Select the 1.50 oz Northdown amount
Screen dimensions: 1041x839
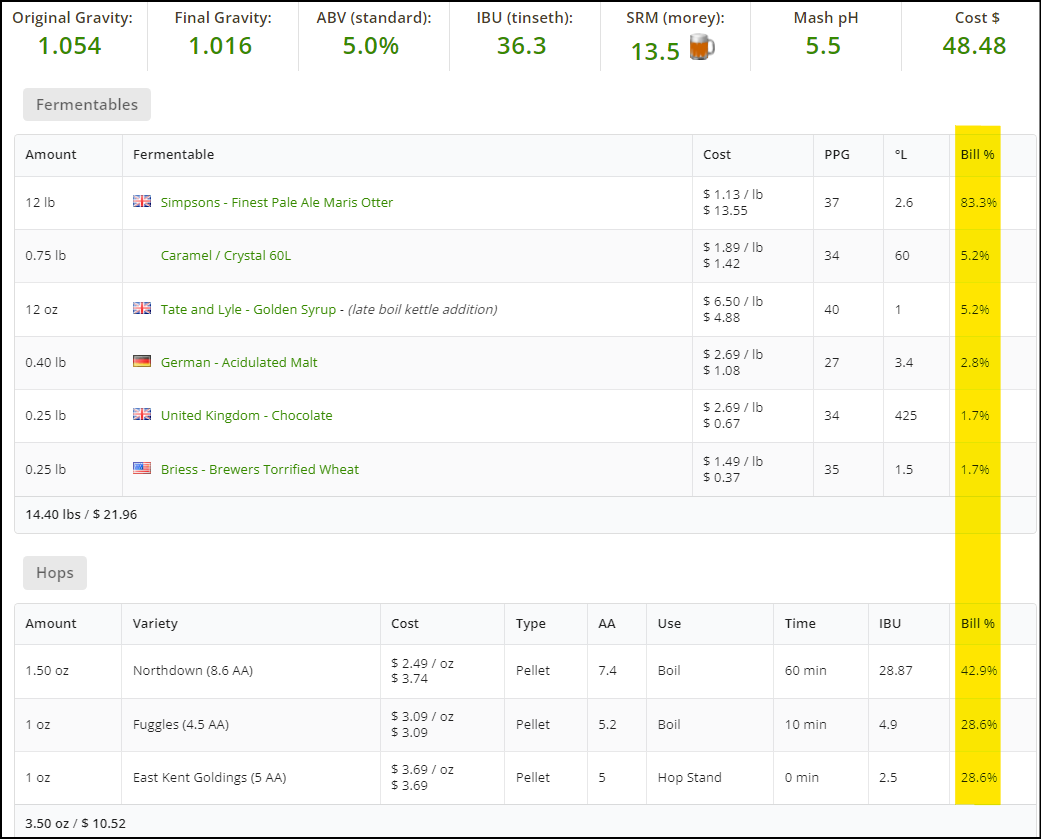tap(47, 670)
